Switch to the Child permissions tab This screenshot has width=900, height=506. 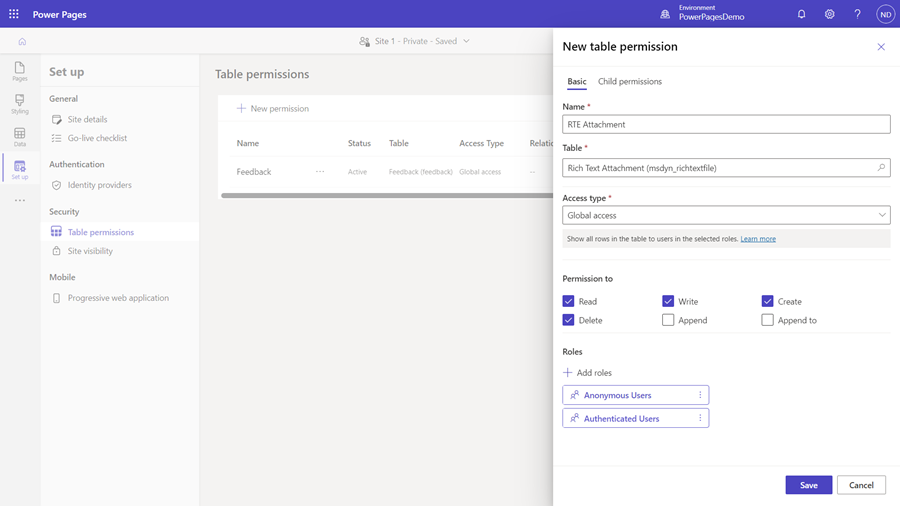630,81
